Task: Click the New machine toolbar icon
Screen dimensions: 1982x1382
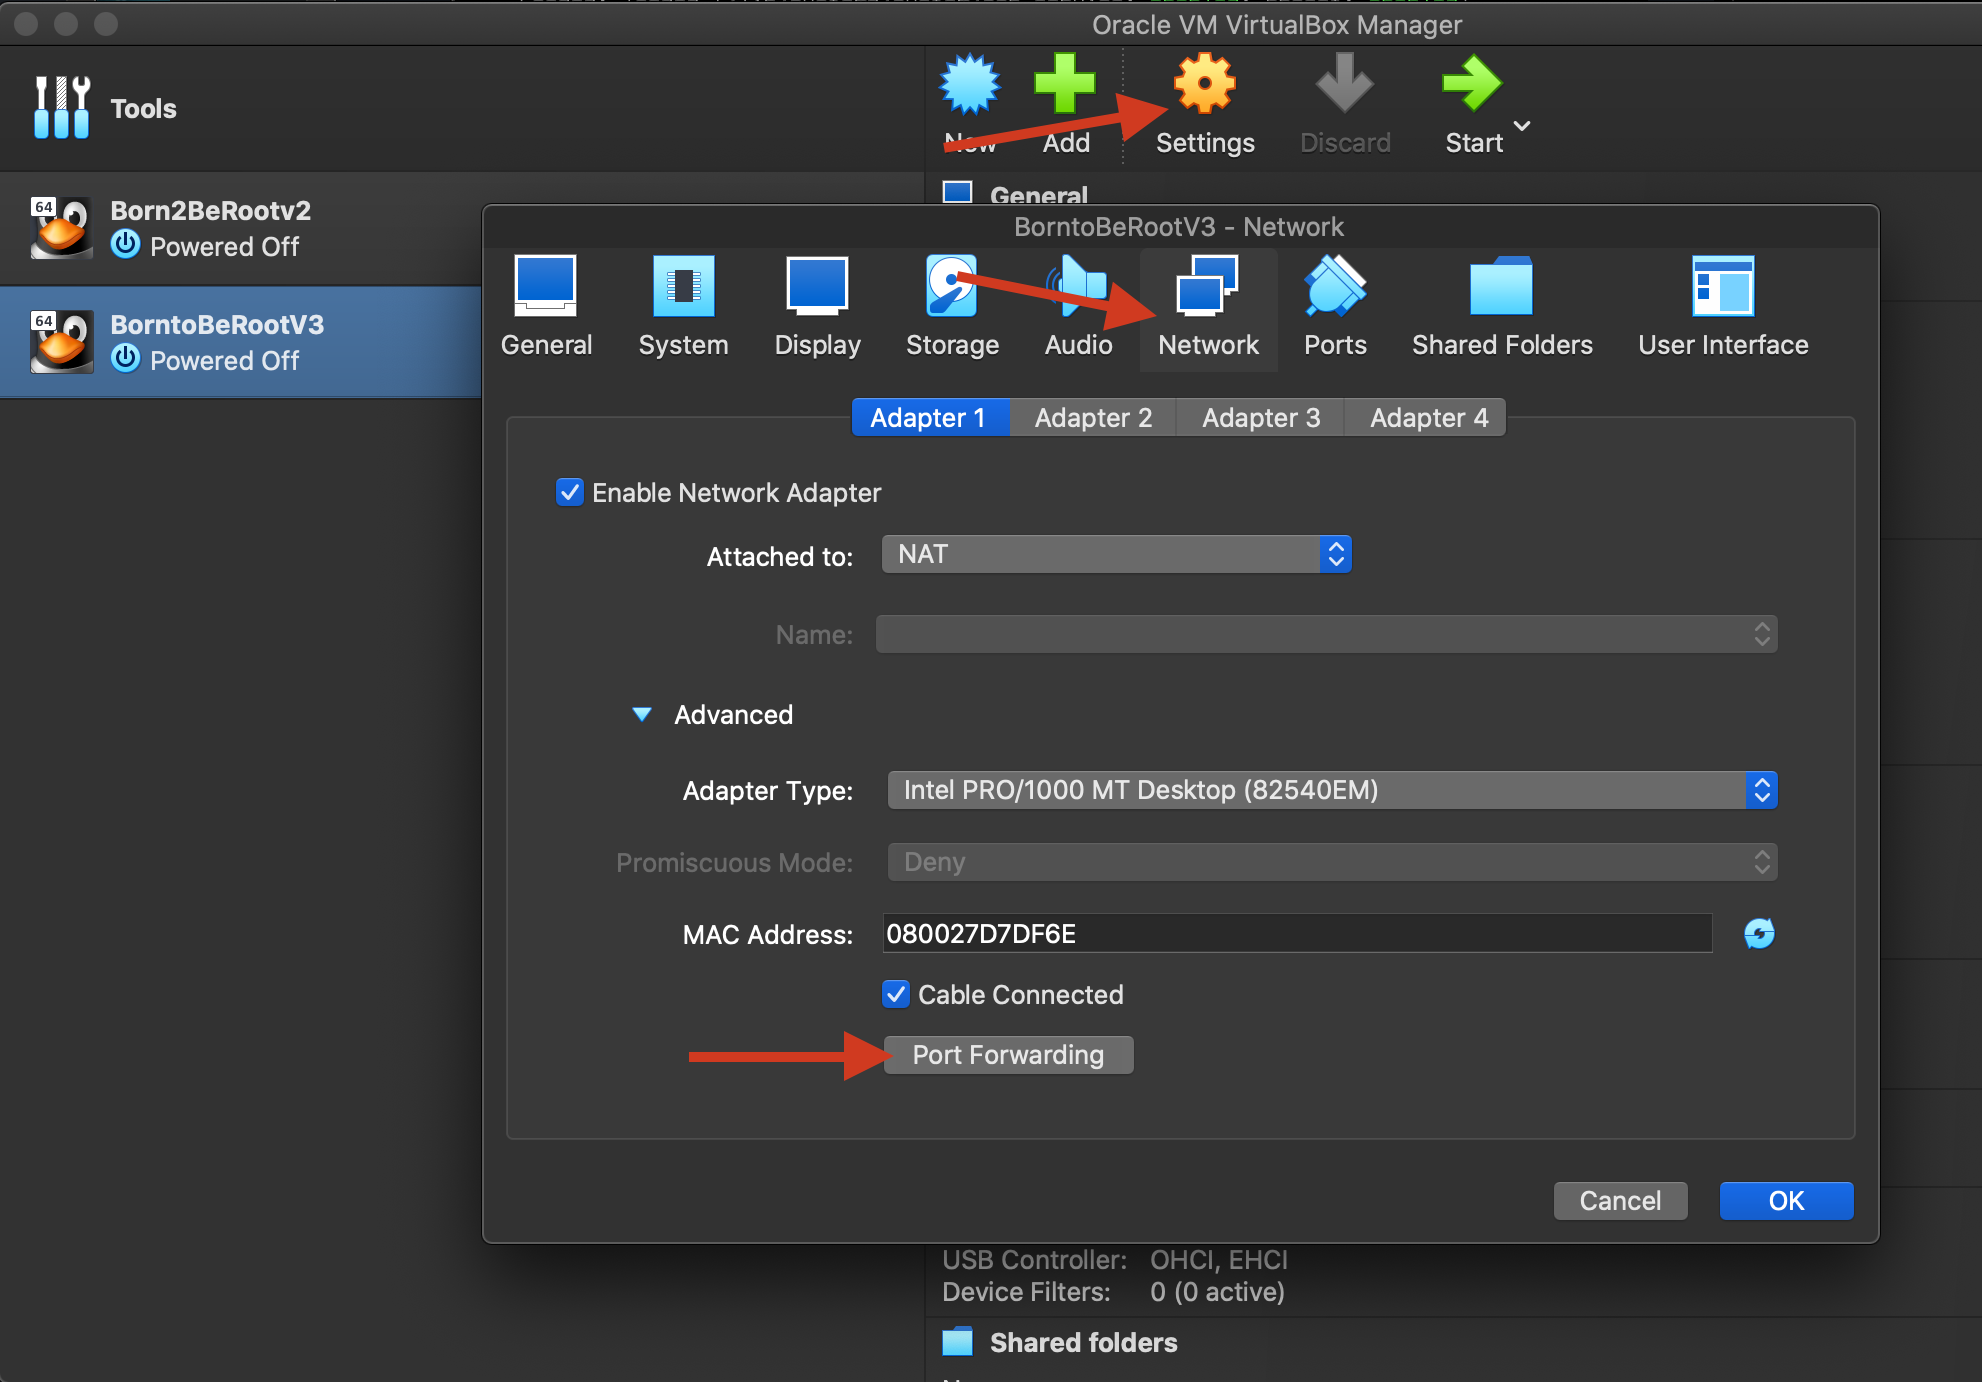Action: [969, 84]
